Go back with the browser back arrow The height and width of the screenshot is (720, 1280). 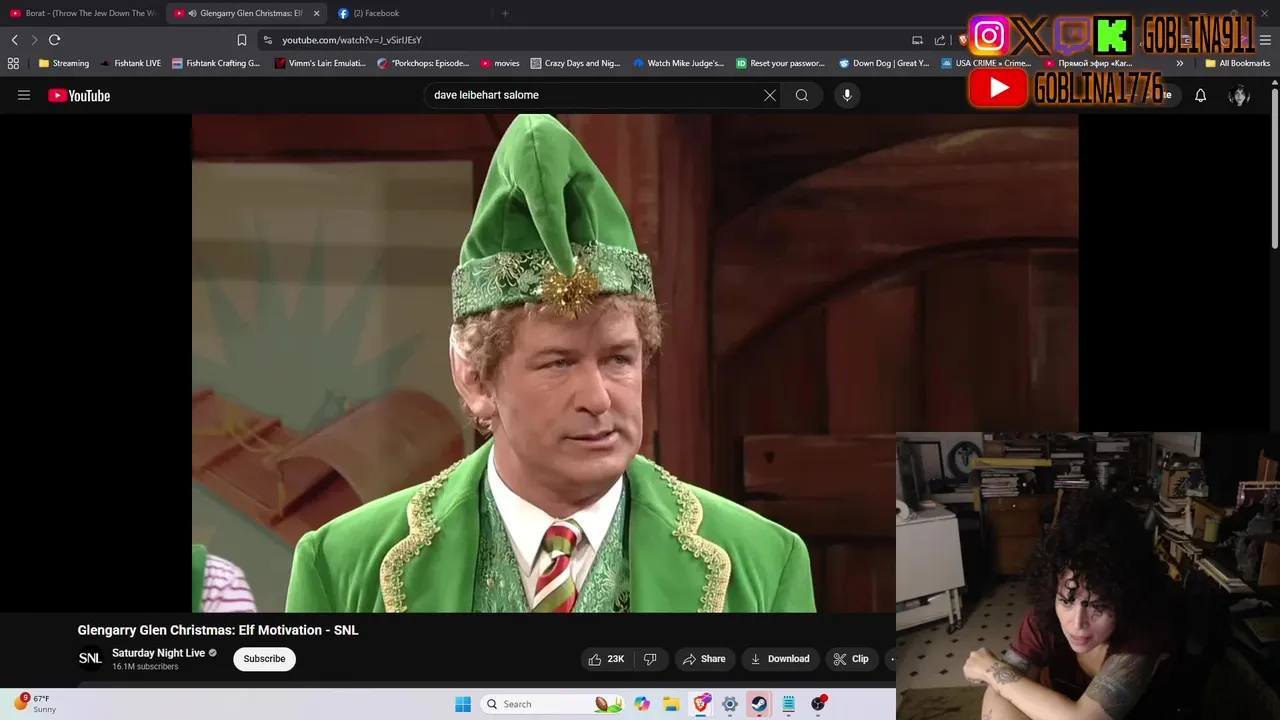pos(14,40)
